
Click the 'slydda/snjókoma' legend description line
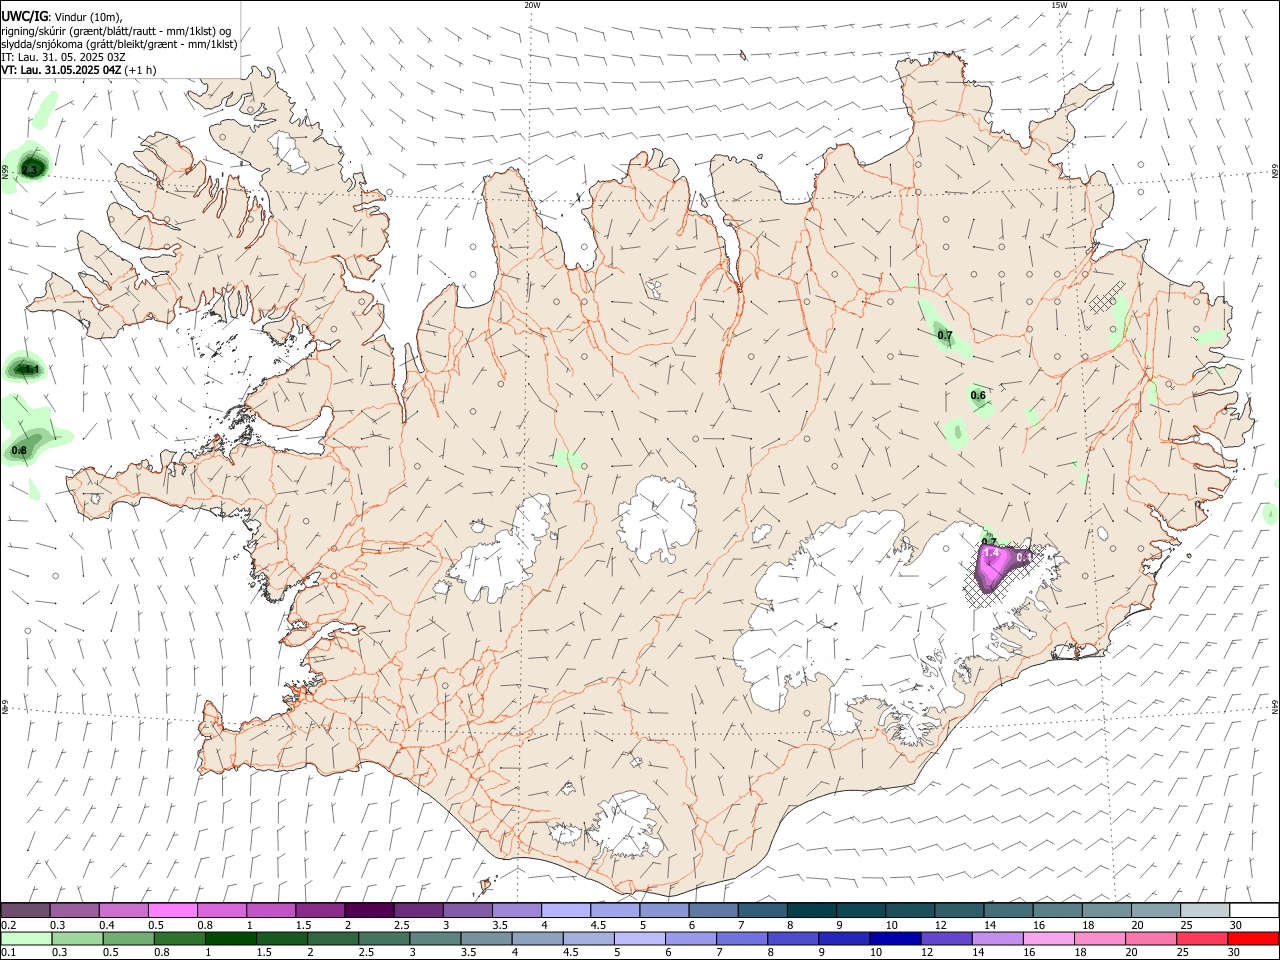coord(119,44)
